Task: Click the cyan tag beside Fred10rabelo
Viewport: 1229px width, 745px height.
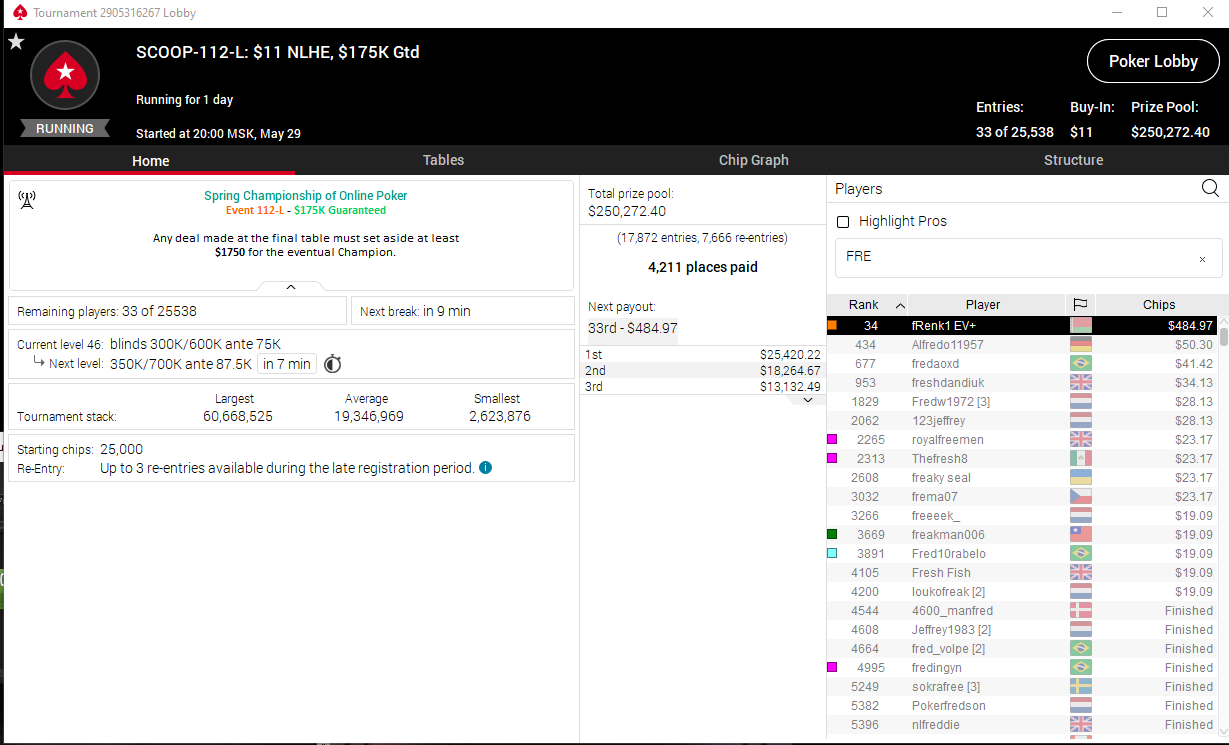Action: (832, 553)
